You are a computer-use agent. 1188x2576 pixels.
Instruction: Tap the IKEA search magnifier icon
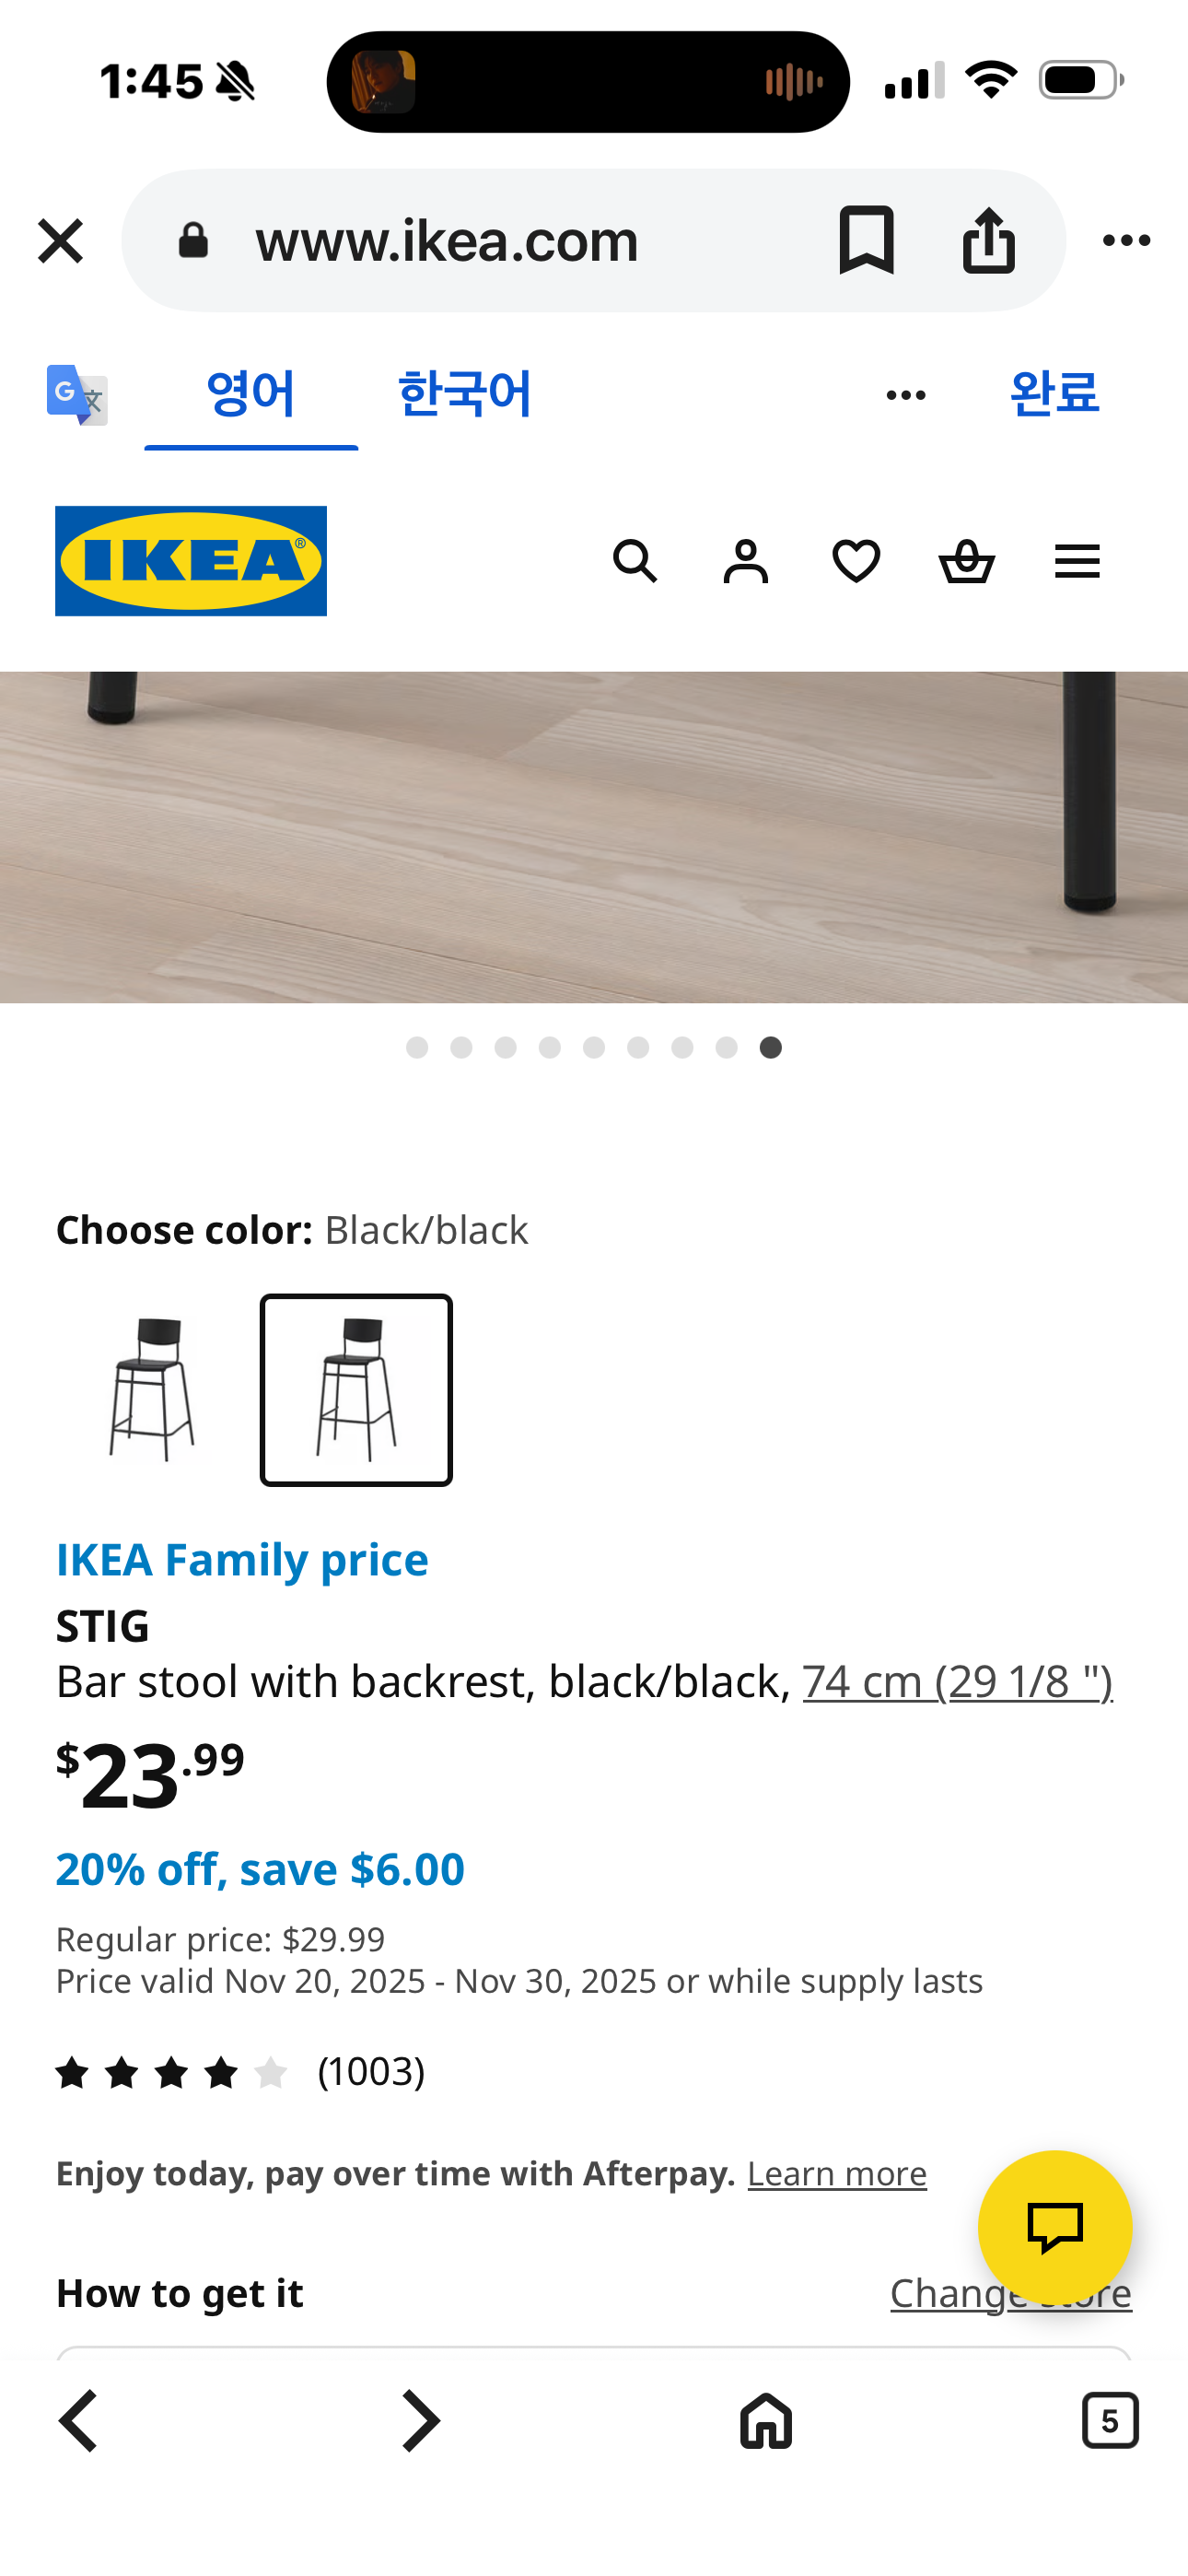635,561
